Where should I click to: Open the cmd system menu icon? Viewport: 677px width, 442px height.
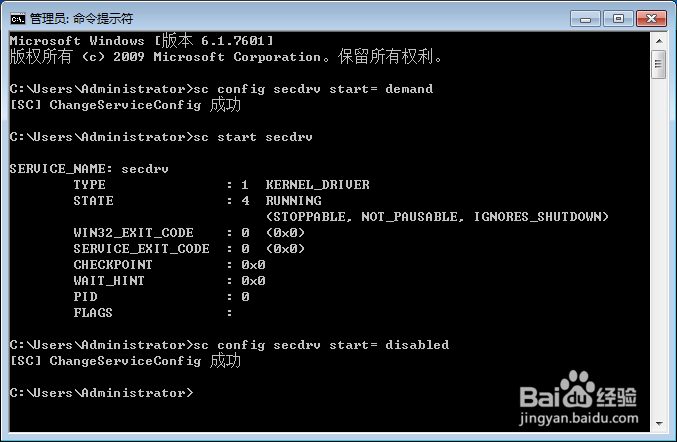pos(18,19)
